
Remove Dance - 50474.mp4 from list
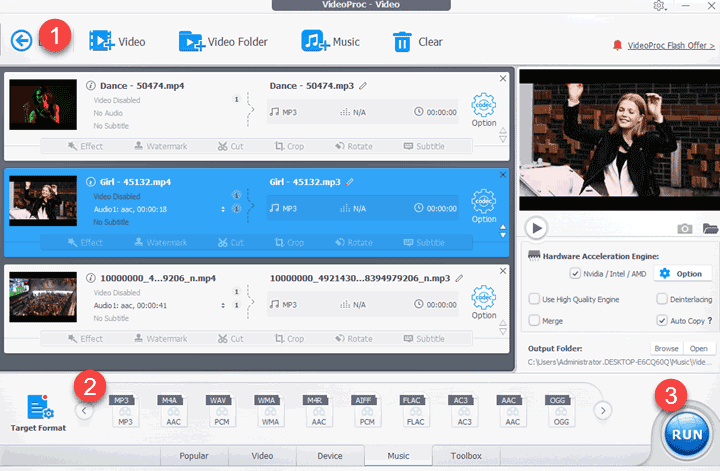pos(503,78)
